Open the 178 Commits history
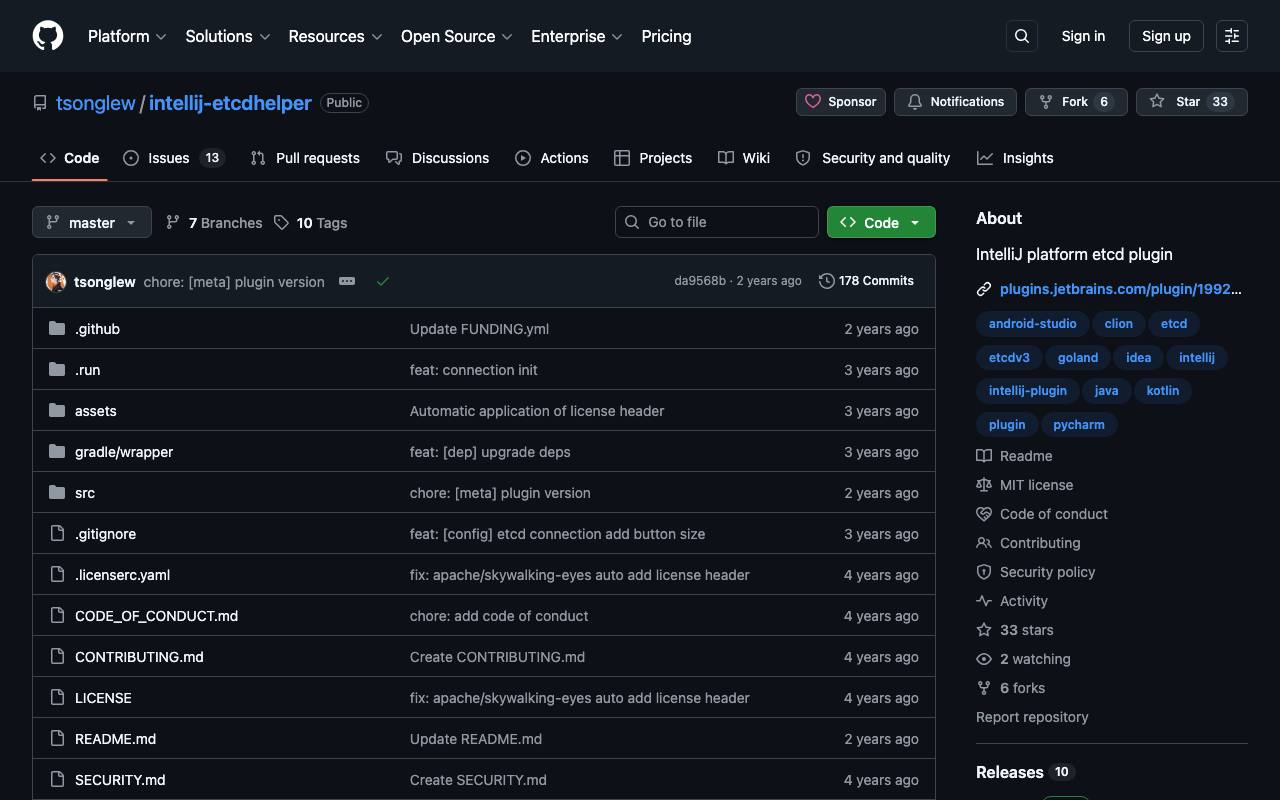The height and width of the screenshot is (800, 1280). (x=866, y=281)
